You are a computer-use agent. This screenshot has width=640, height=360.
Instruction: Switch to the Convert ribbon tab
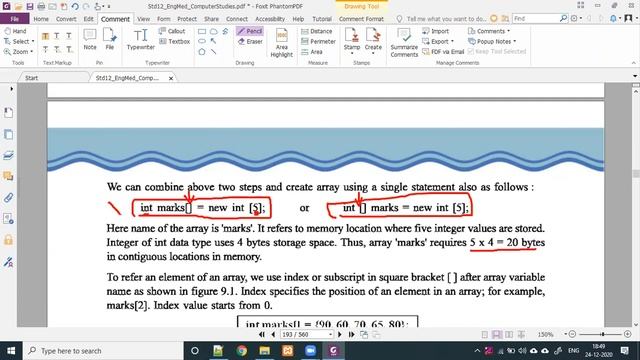66,19
